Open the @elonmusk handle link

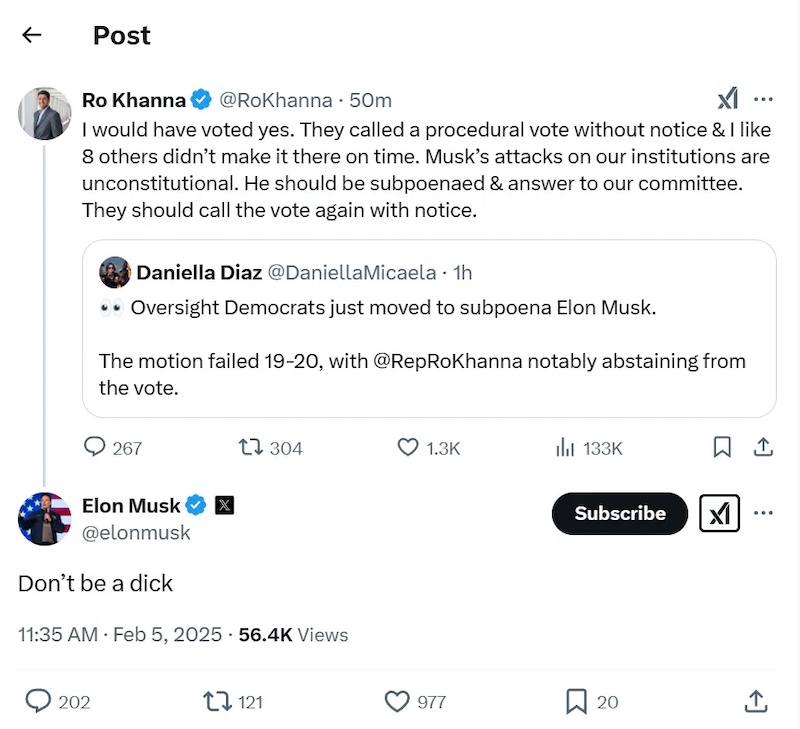pyautogui.click(x=136, y=533)
